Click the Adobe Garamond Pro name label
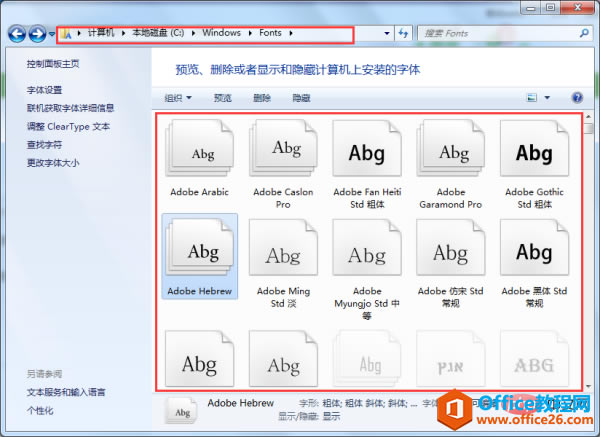This screenshot has height=437, width=600. click(x=451, y=198)
